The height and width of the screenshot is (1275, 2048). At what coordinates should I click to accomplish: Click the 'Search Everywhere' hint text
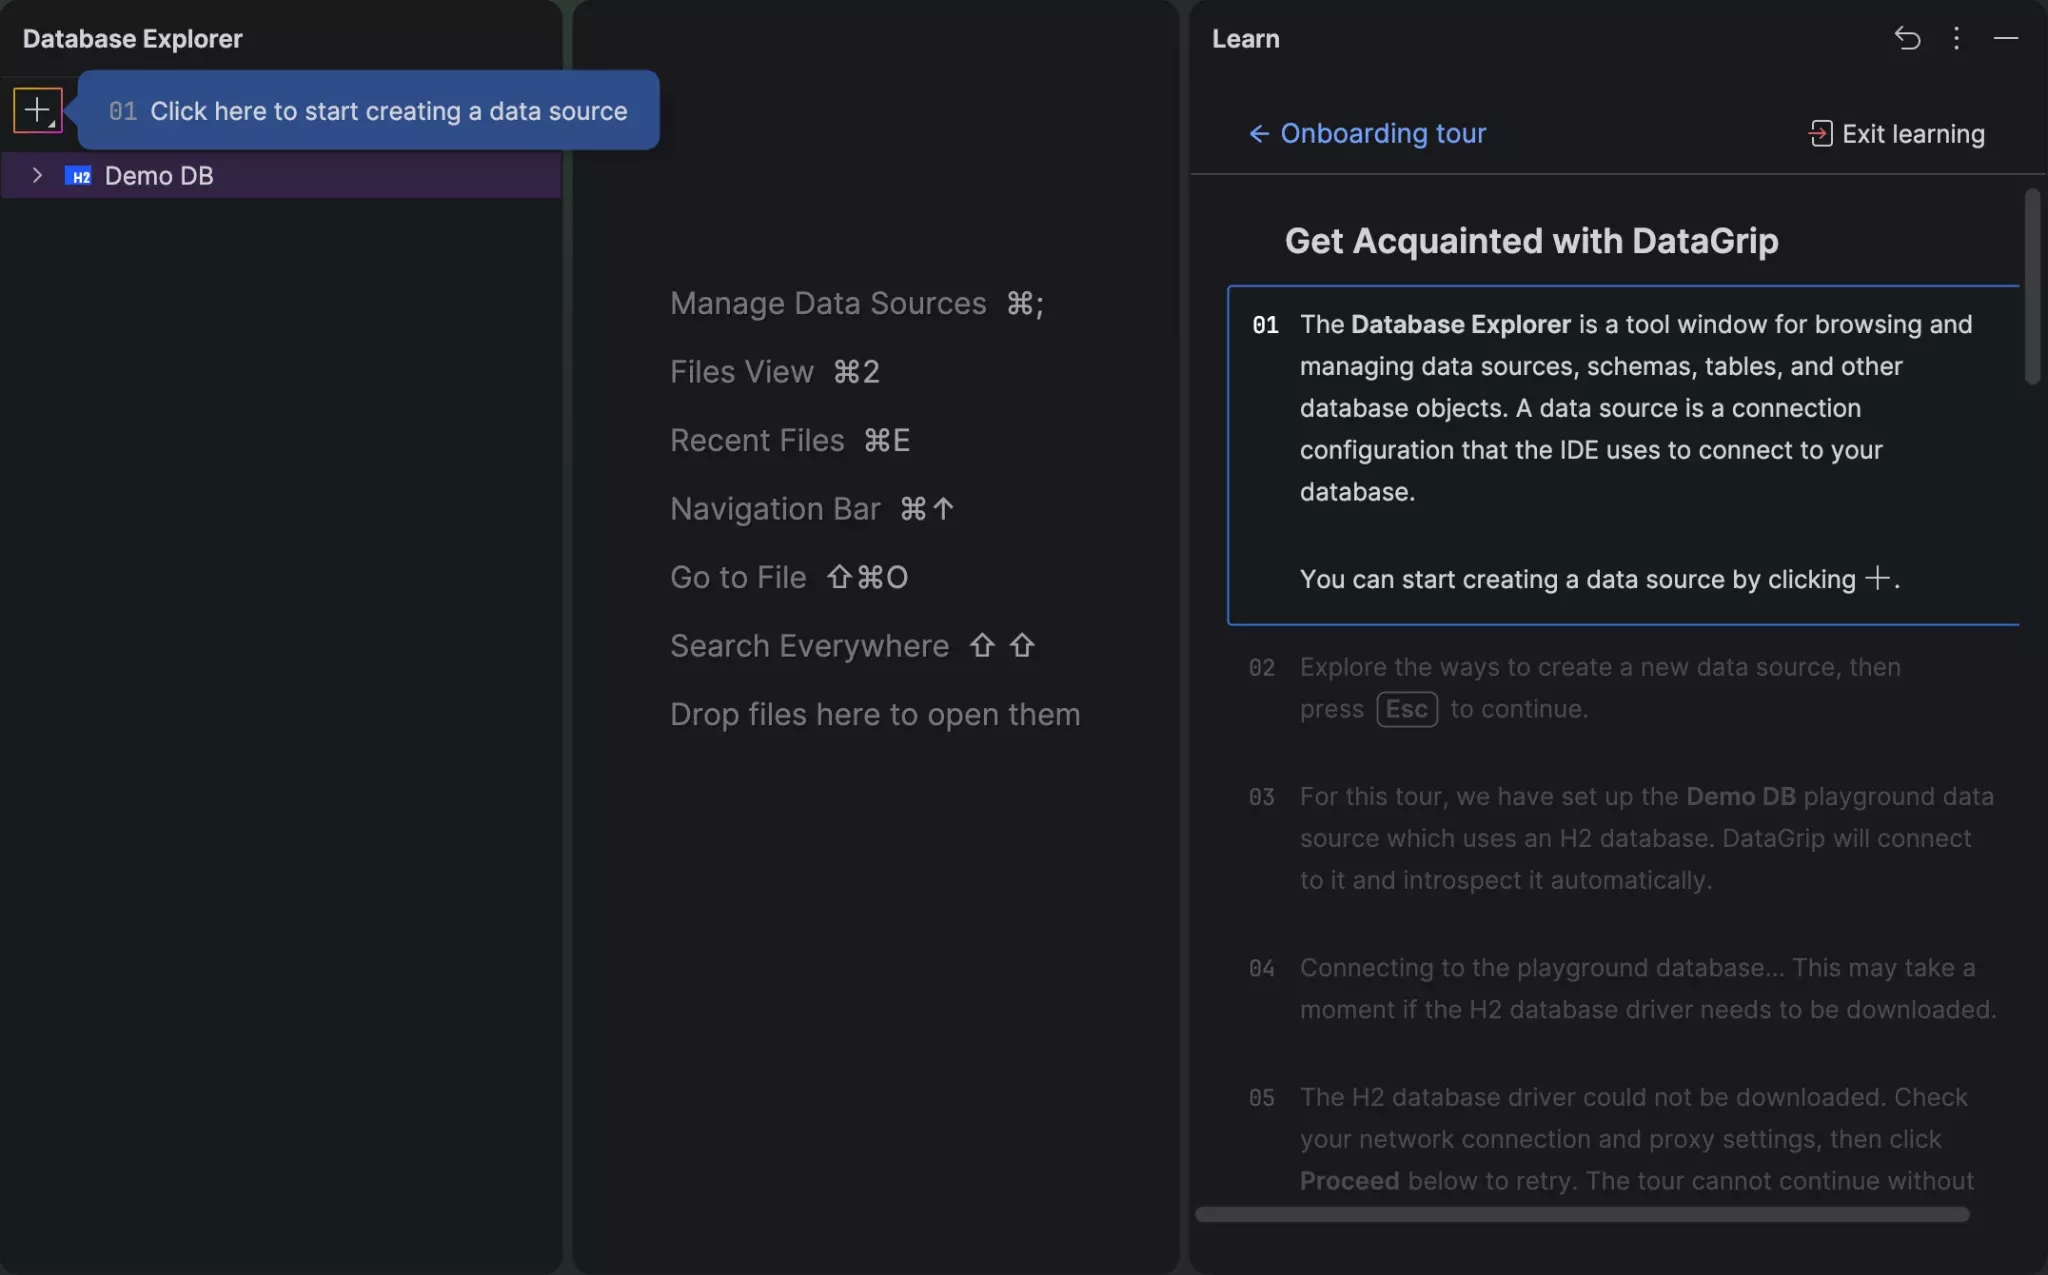click(x=809, y=646)
